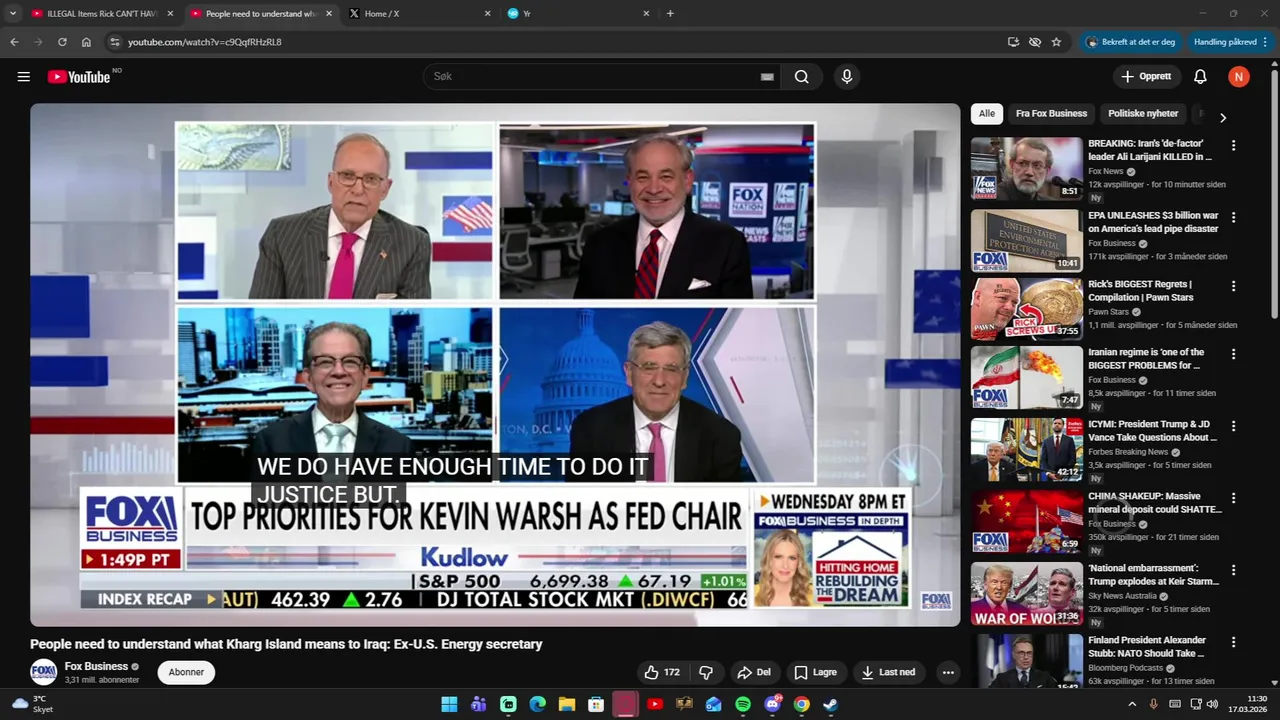Open options for ICYMI Trump video
The image size is (1280, 720).
[1233, 426]
